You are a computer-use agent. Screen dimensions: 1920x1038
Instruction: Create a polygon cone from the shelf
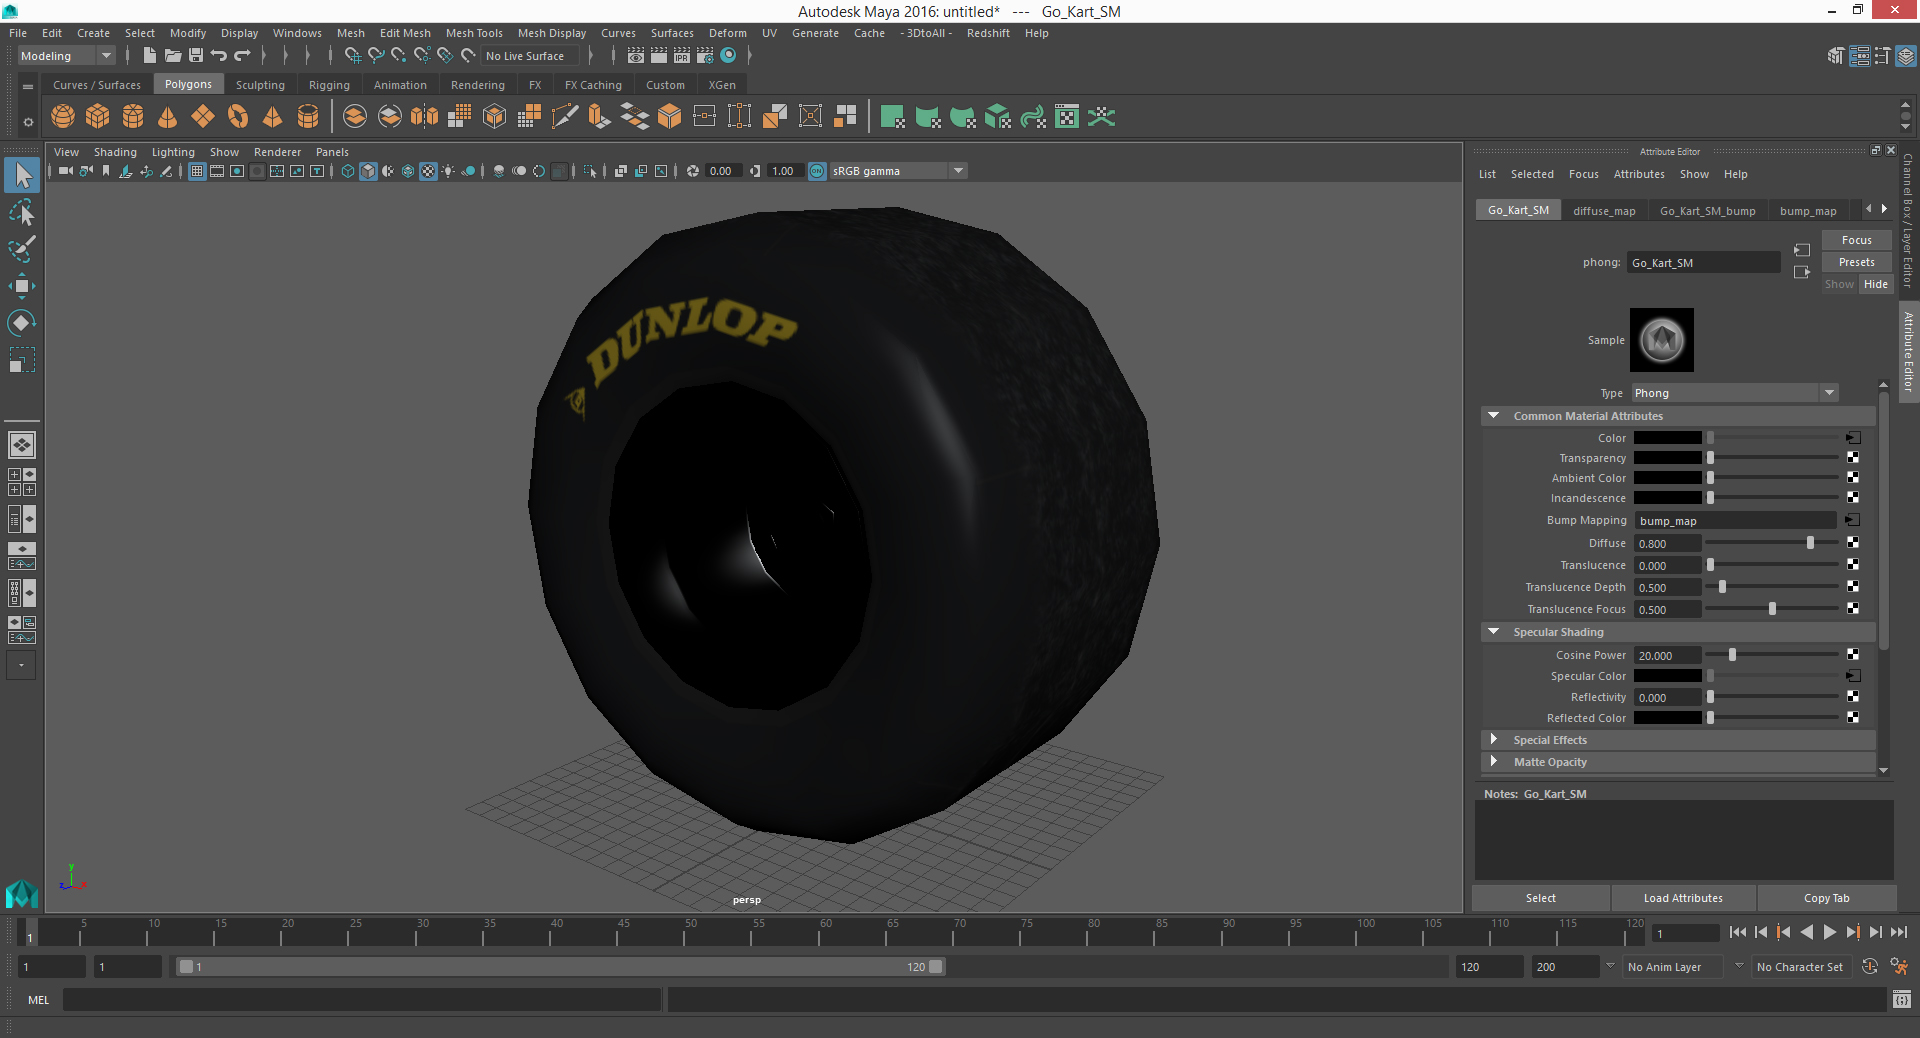tap(168, 117)
